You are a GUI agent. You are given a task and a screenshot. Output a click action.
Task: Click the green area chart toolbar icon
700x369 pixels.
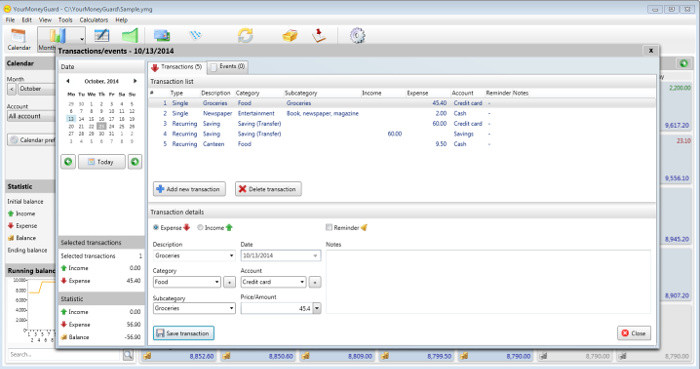click(129, 36)
